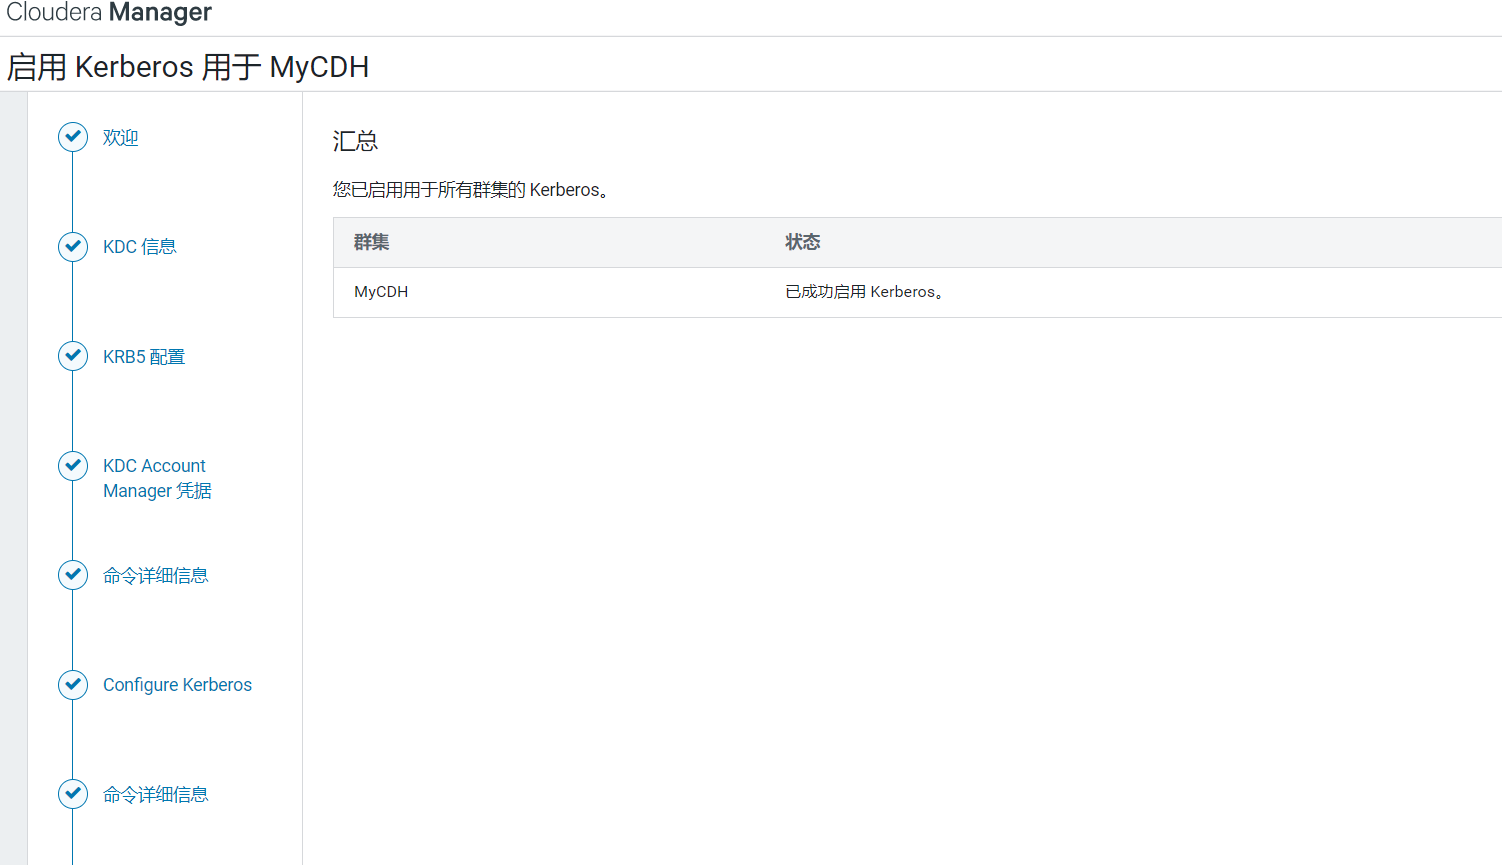Image resolution: width=1502 pixels, height=865 pixels.
Task: Open the Configure Kerberos step
Action: 177,685
